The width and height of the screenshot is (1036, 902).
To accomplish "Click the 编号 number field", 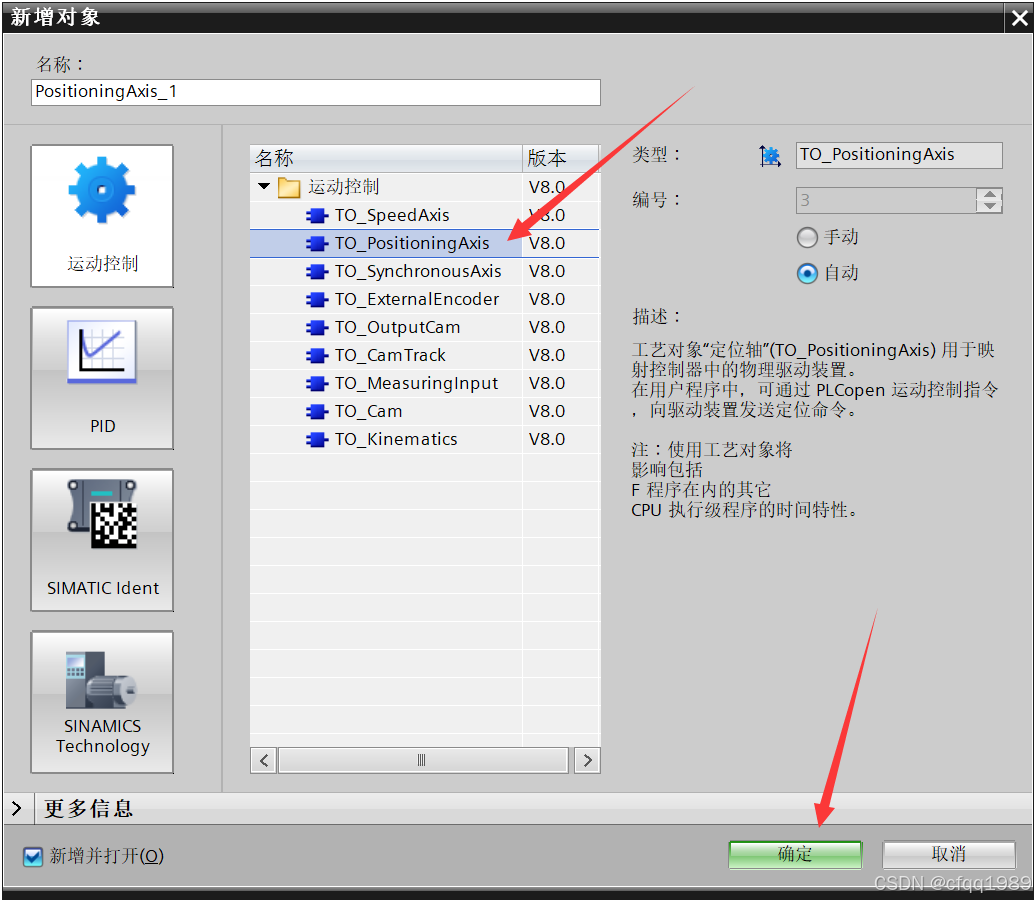I will point(885,200).
